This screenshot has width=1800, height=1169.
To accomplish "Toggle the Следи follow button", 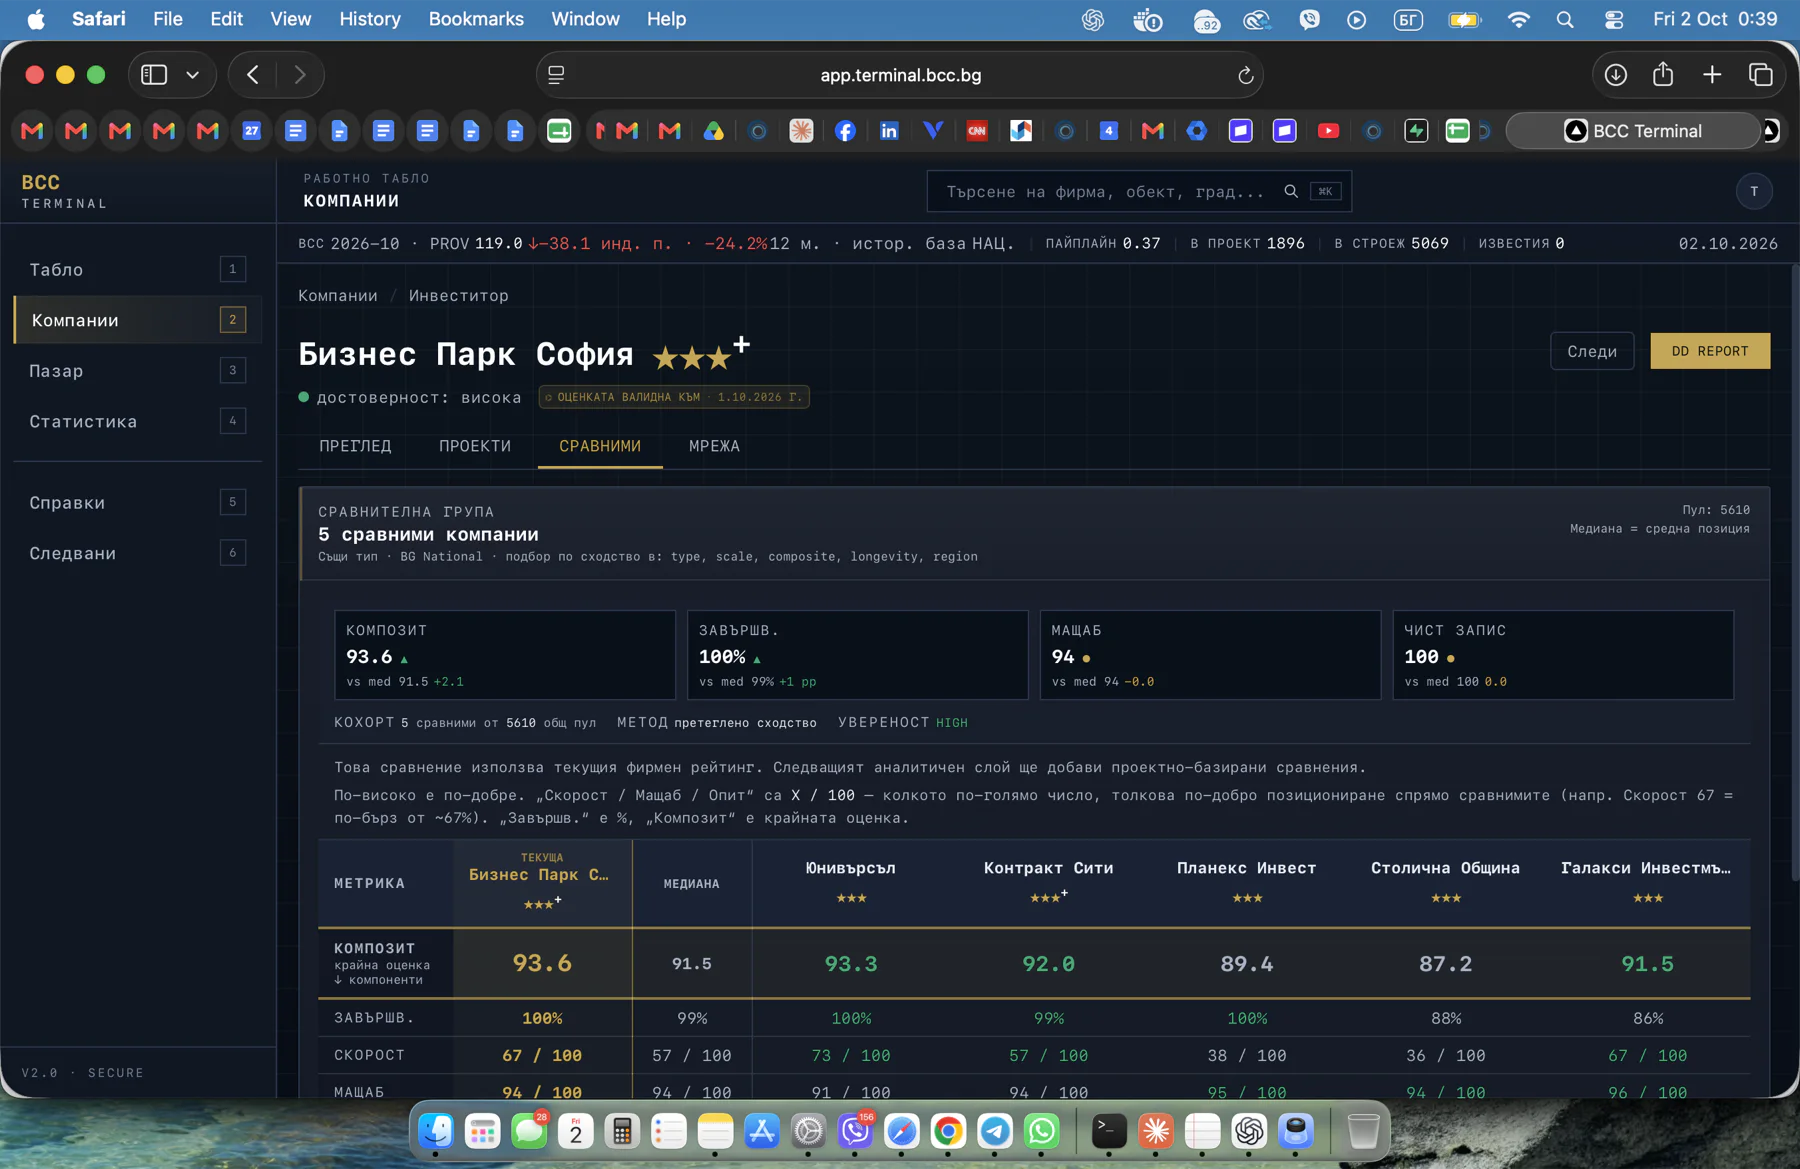I will (x=1592, y=351).
